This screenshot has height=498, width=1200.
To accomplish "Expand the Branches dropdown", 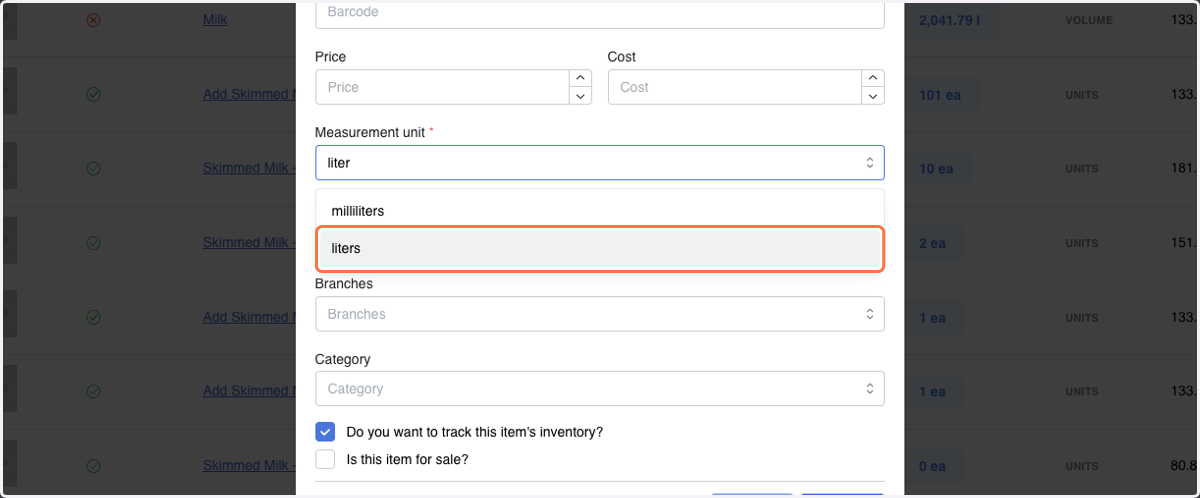I will 600,314.
